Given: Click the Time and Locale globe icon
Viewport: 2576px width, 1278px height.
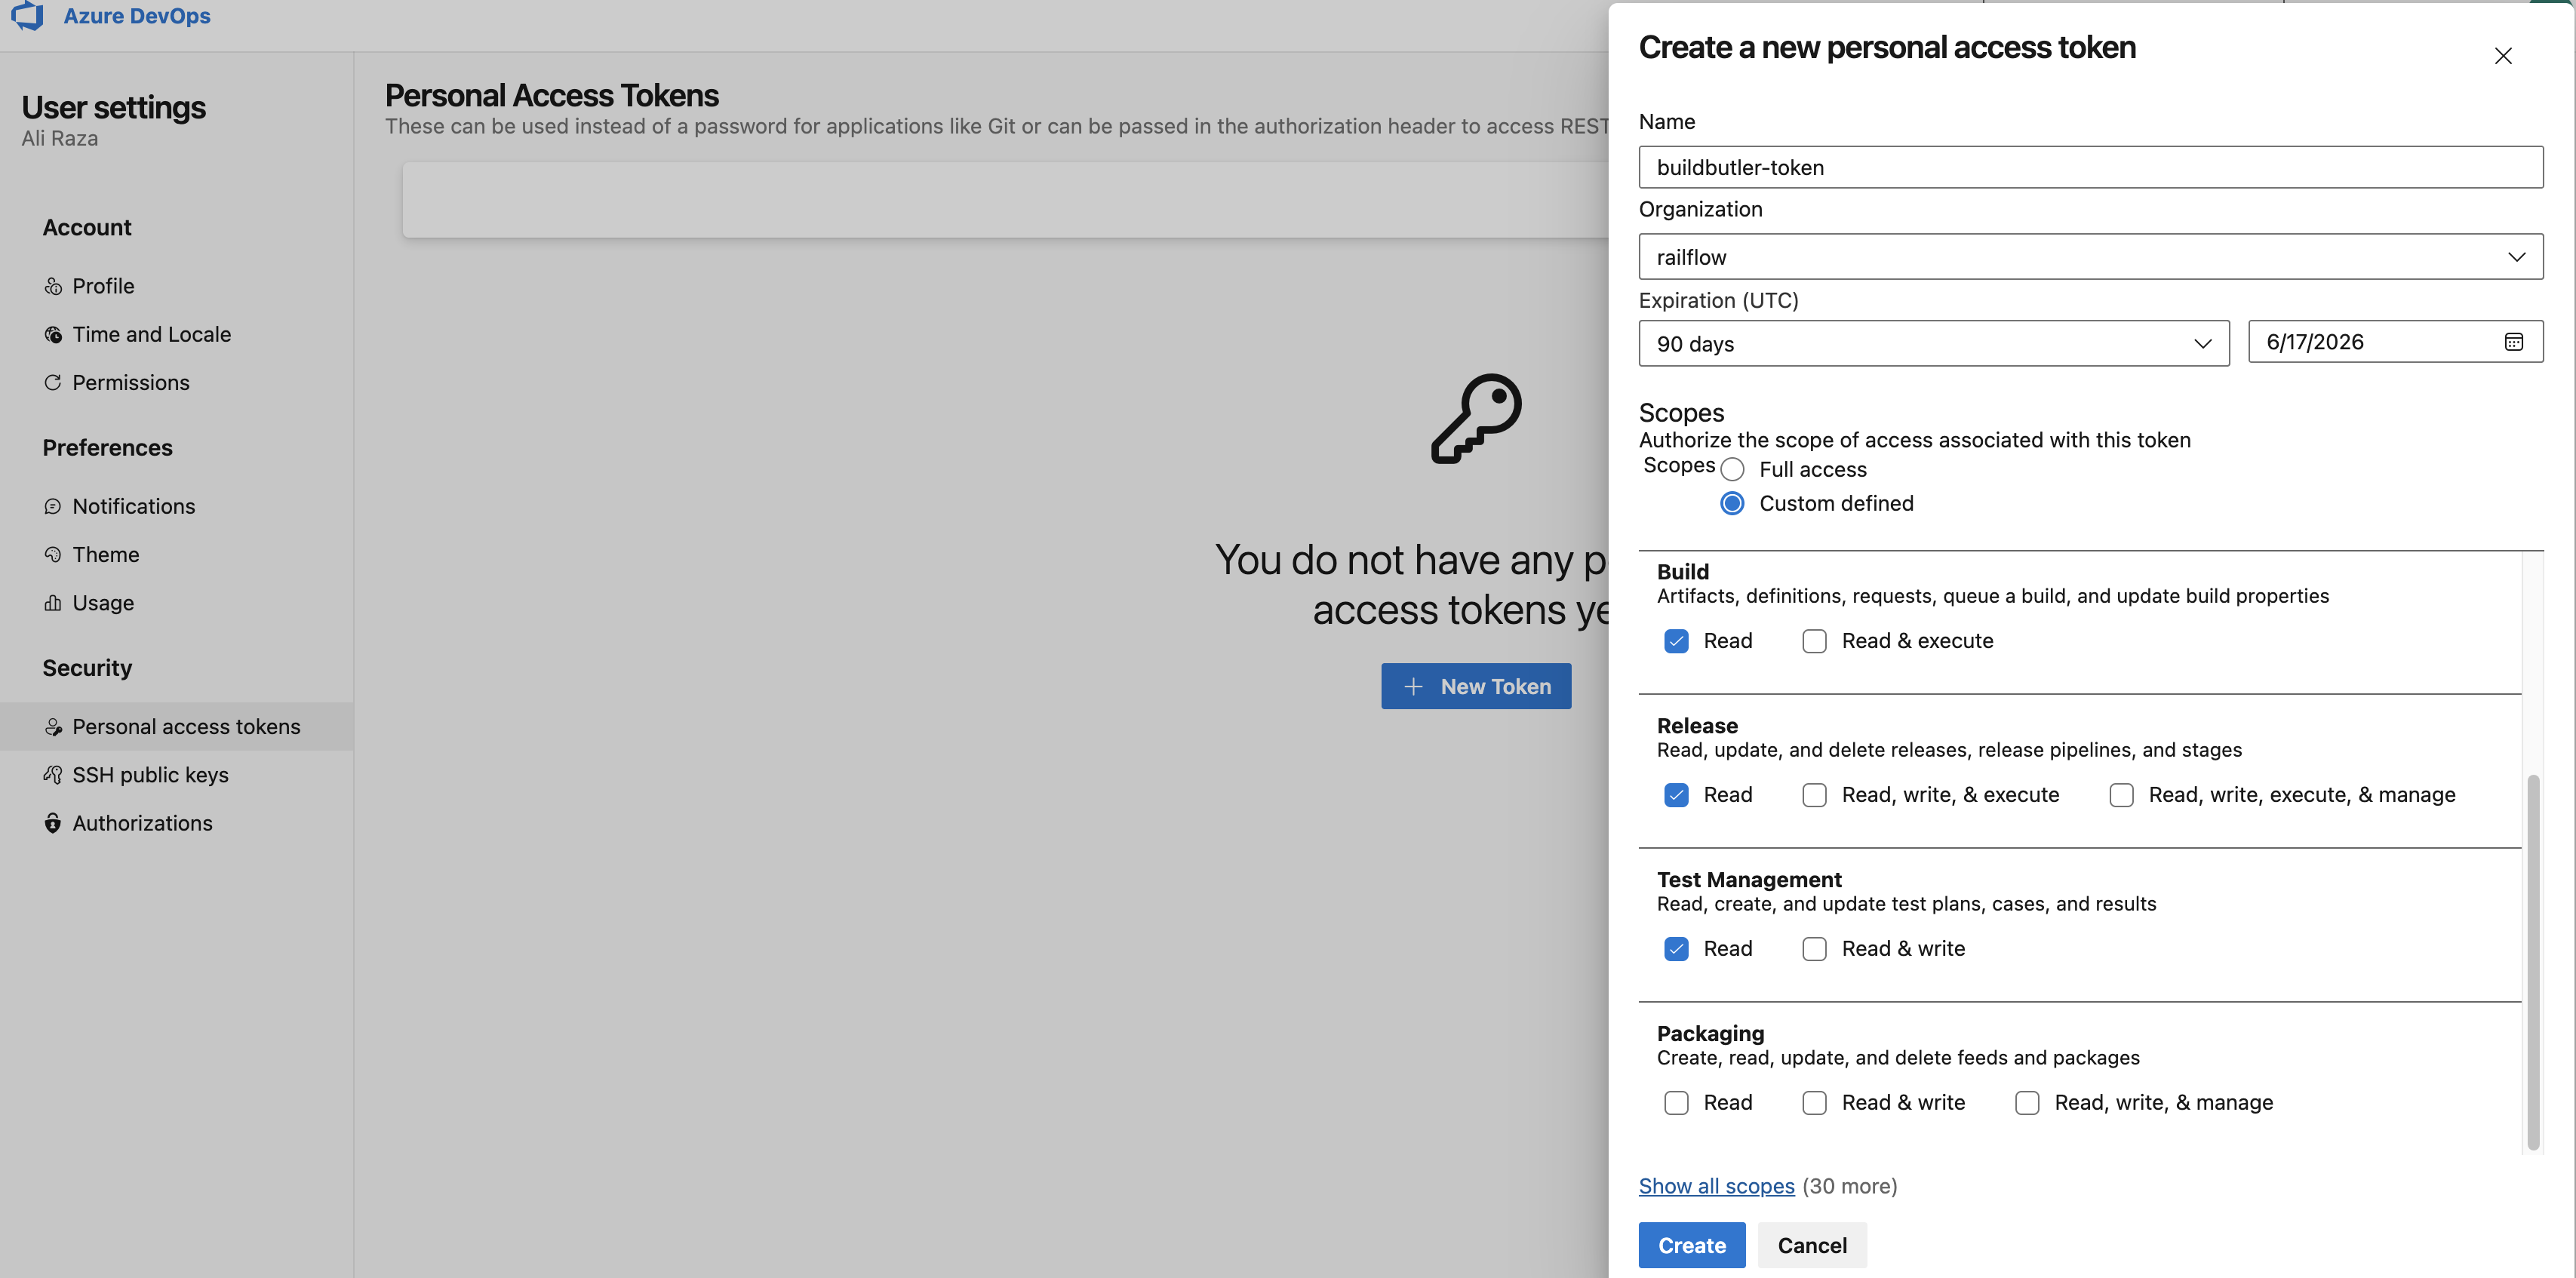Looking at the screenshot, I should click(53, 335).
